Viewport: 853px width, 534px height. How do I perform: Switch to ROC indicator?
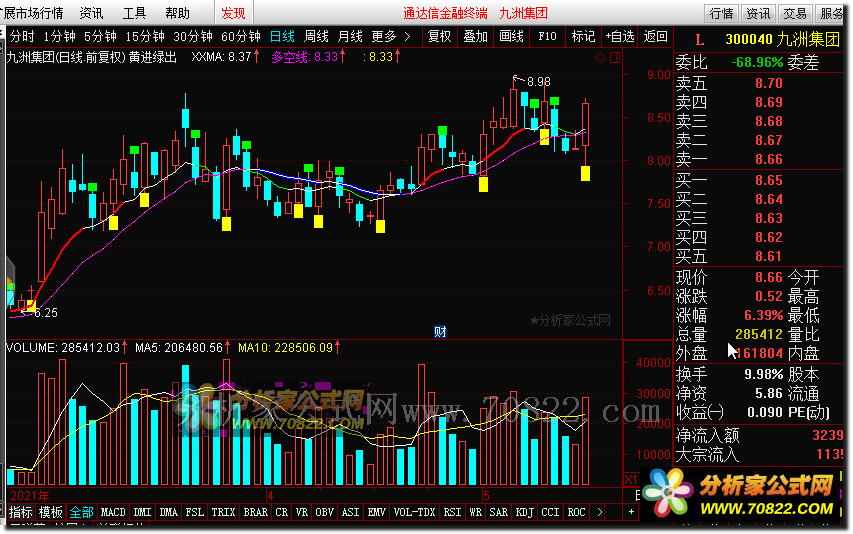[577, 512]
